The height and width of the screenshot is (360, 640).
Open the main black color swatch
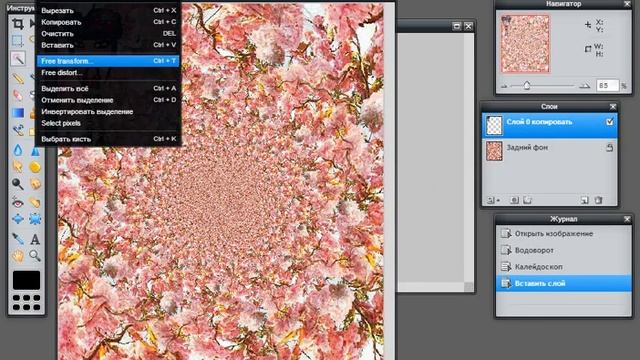click(x=27, y=280)
